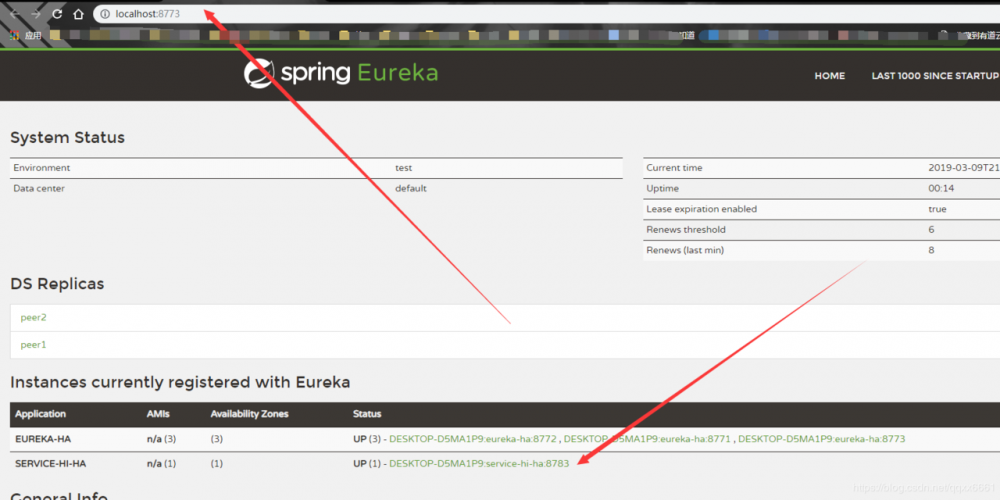1000x500 pixels.
Task: Select the SERVICE-HI-HA application cell
Action: pyautogui.click(x=50, y=464)
